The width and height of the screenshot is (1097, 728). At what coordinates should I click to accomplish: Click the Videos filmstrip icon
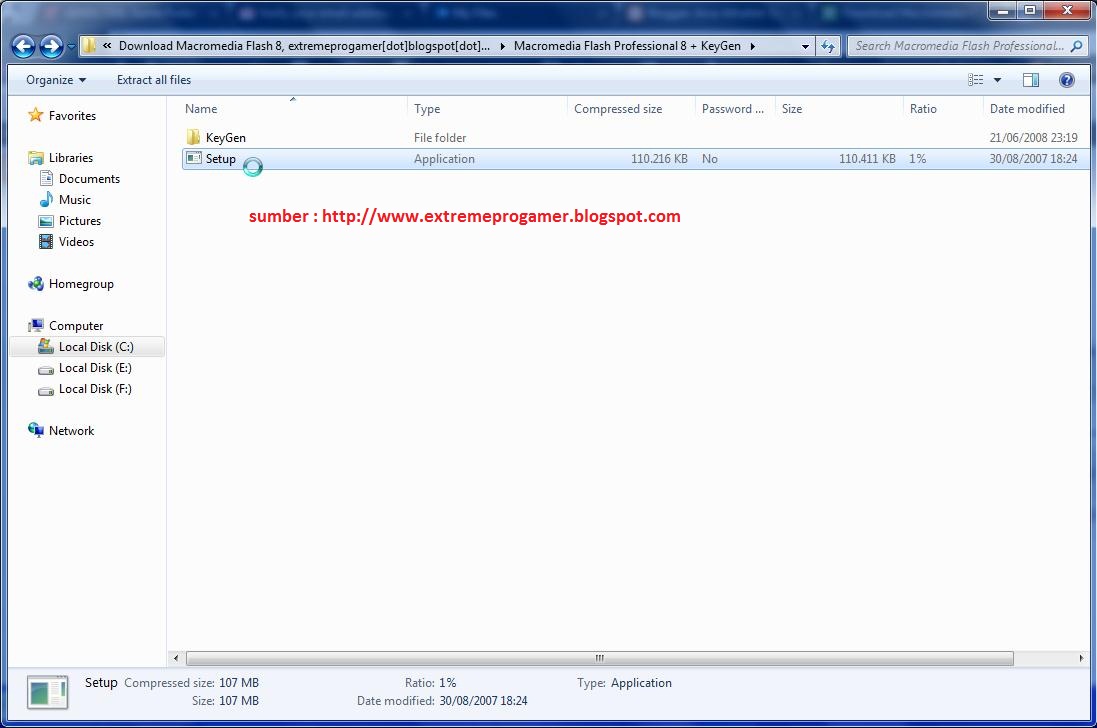(46, 242)
